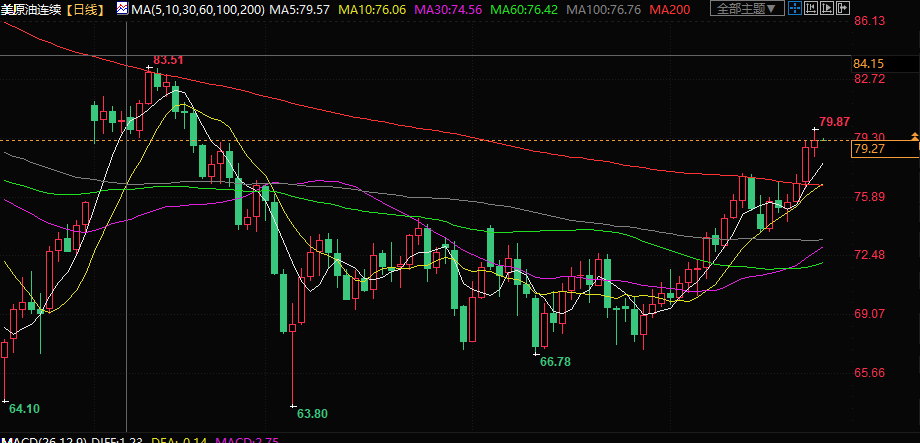Click the 美原油连续 instrument title

pyautogui.click(x=31, y=9)
